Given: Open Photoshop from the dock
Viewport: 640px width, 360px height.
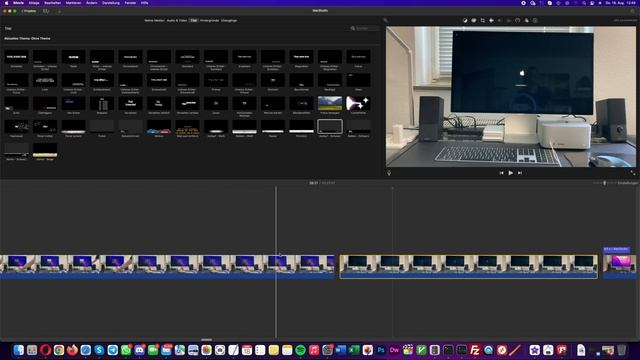Looking at the screenshot, I should (x=381, y=350).
